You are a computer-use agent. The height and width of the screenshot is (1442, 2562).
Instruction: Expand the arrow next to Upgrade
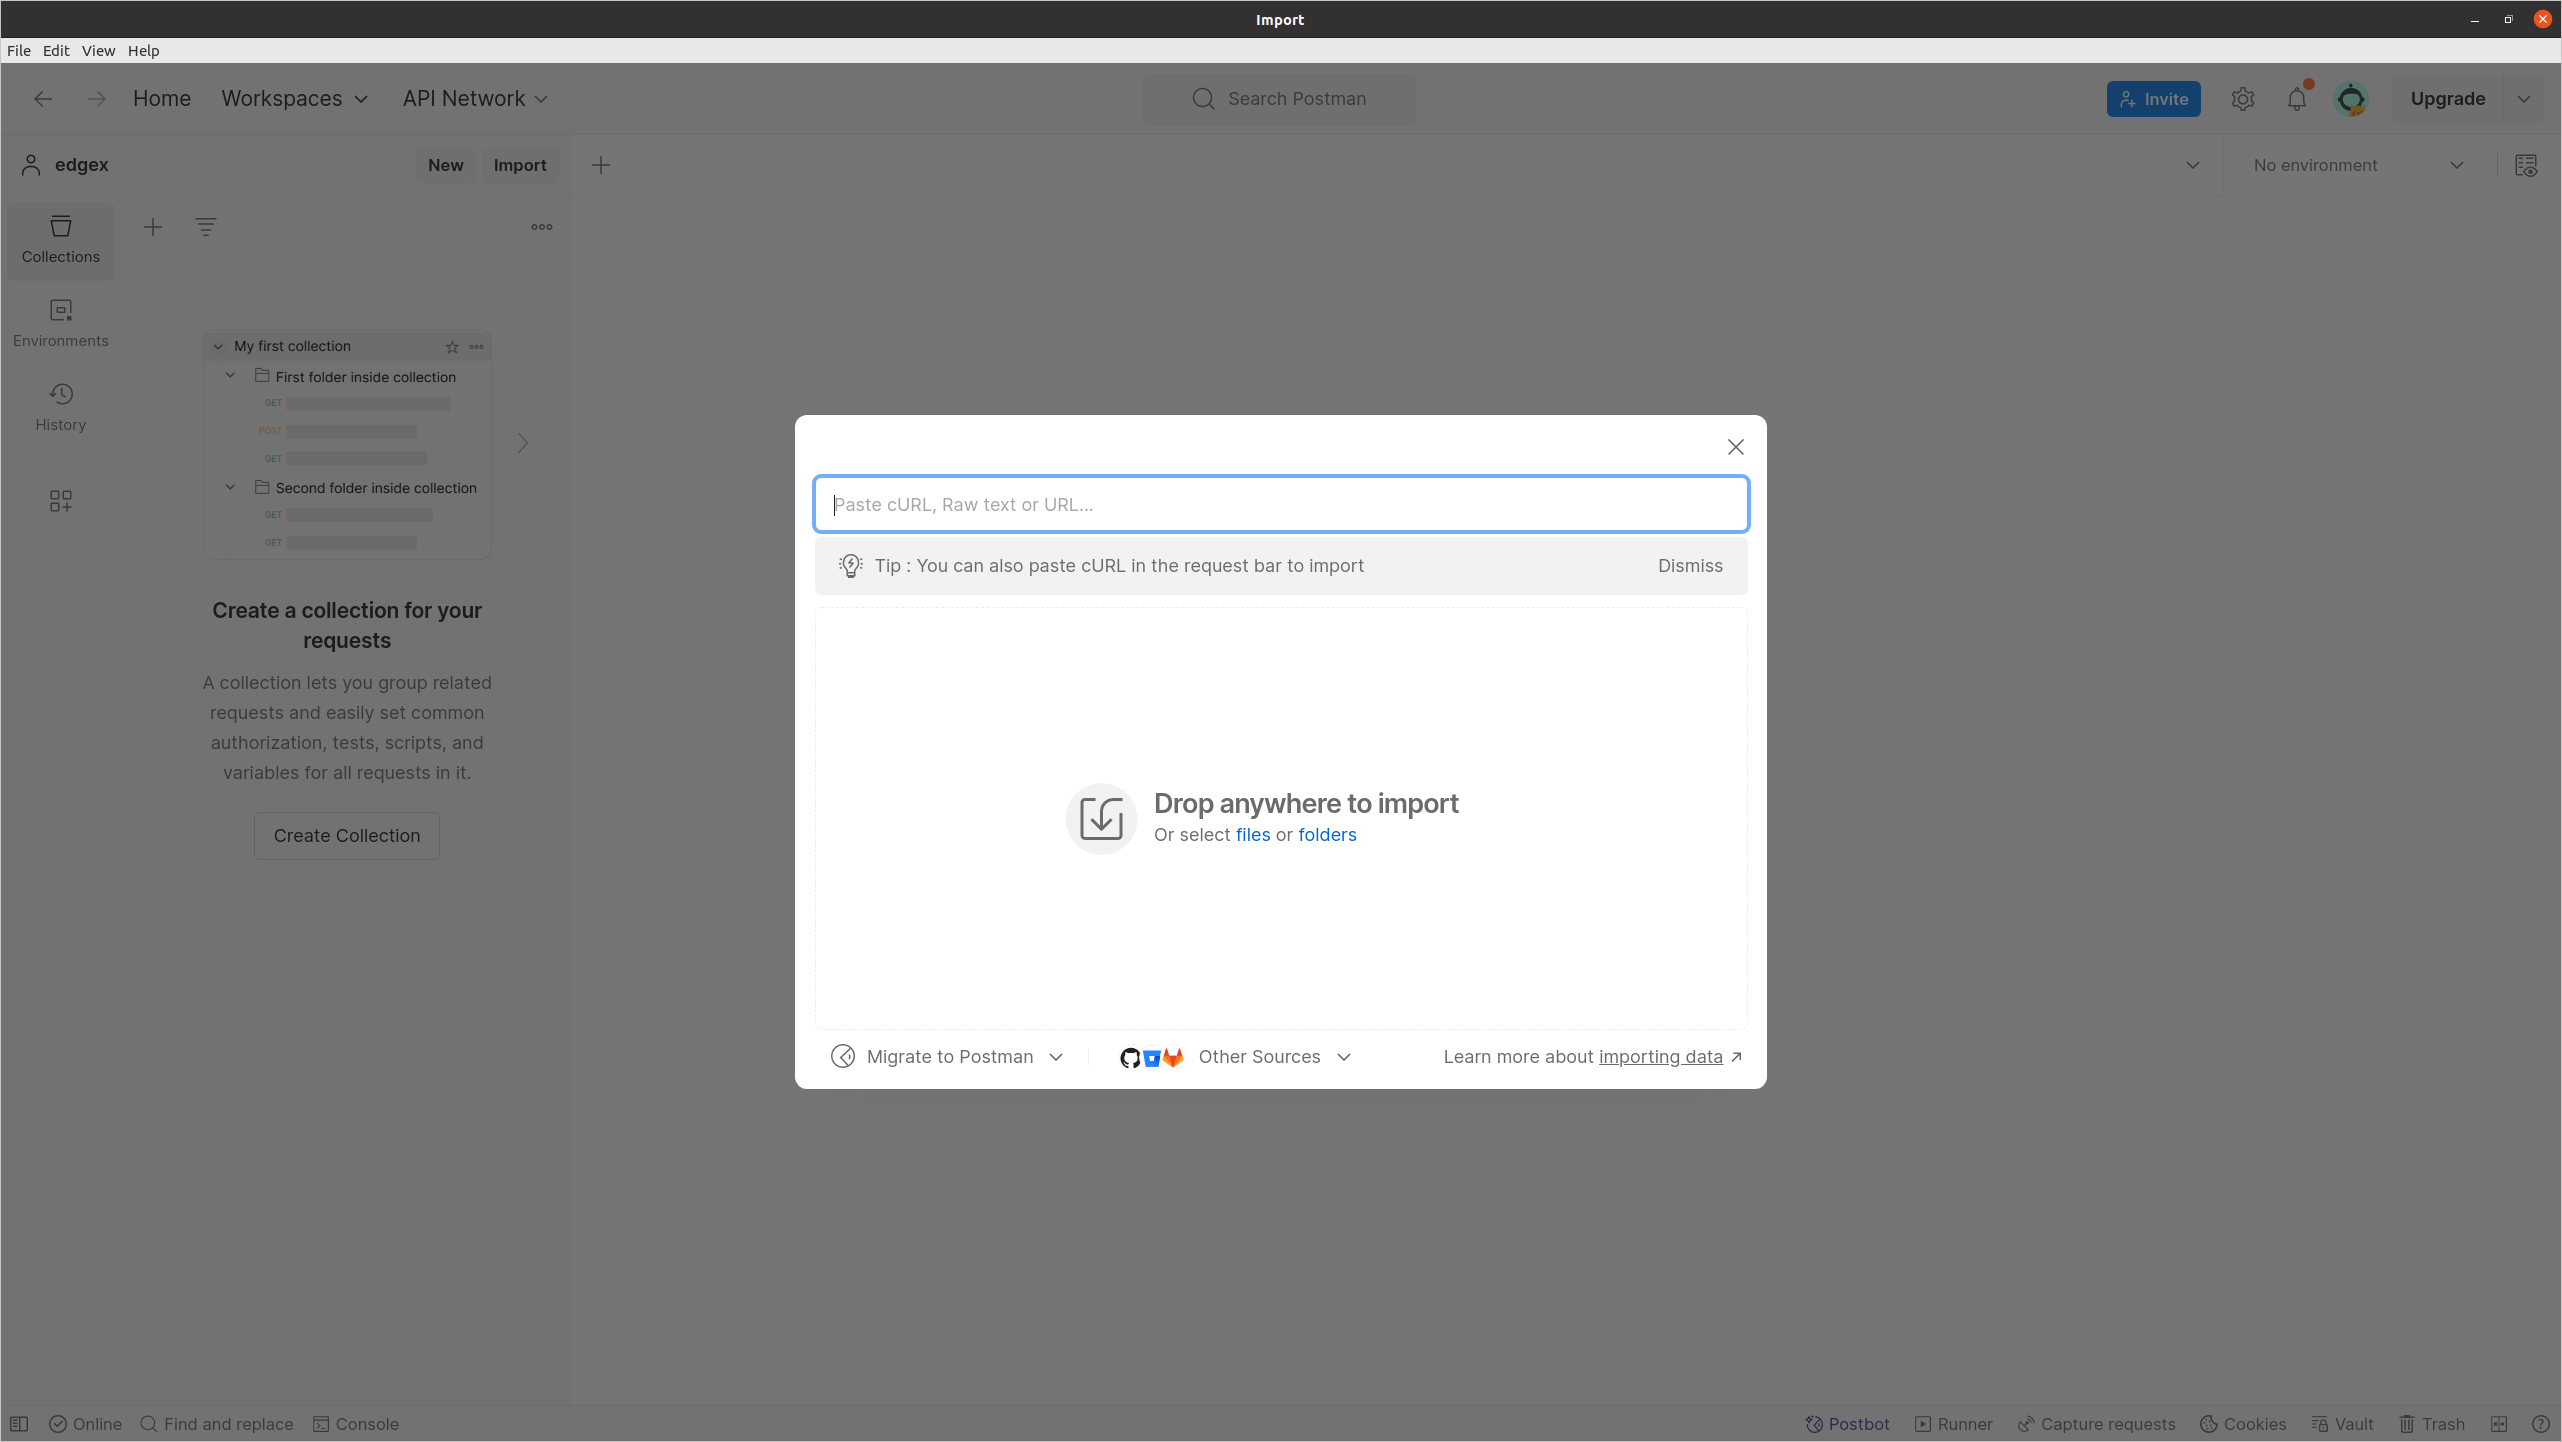point(2524,99)
